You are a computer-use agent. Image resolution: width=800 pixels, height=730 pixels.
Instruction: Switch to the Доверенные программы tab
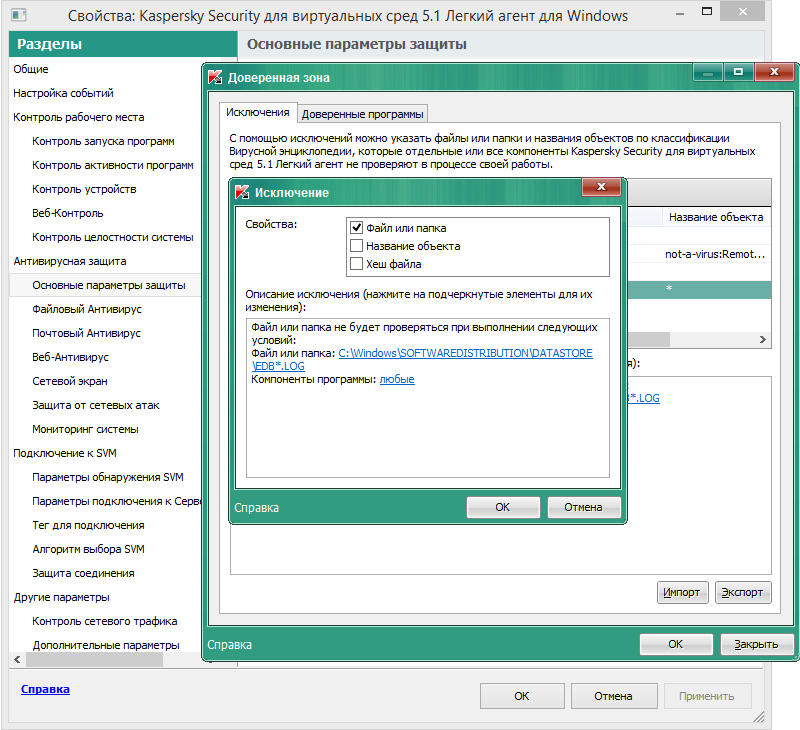click(362, 114)
